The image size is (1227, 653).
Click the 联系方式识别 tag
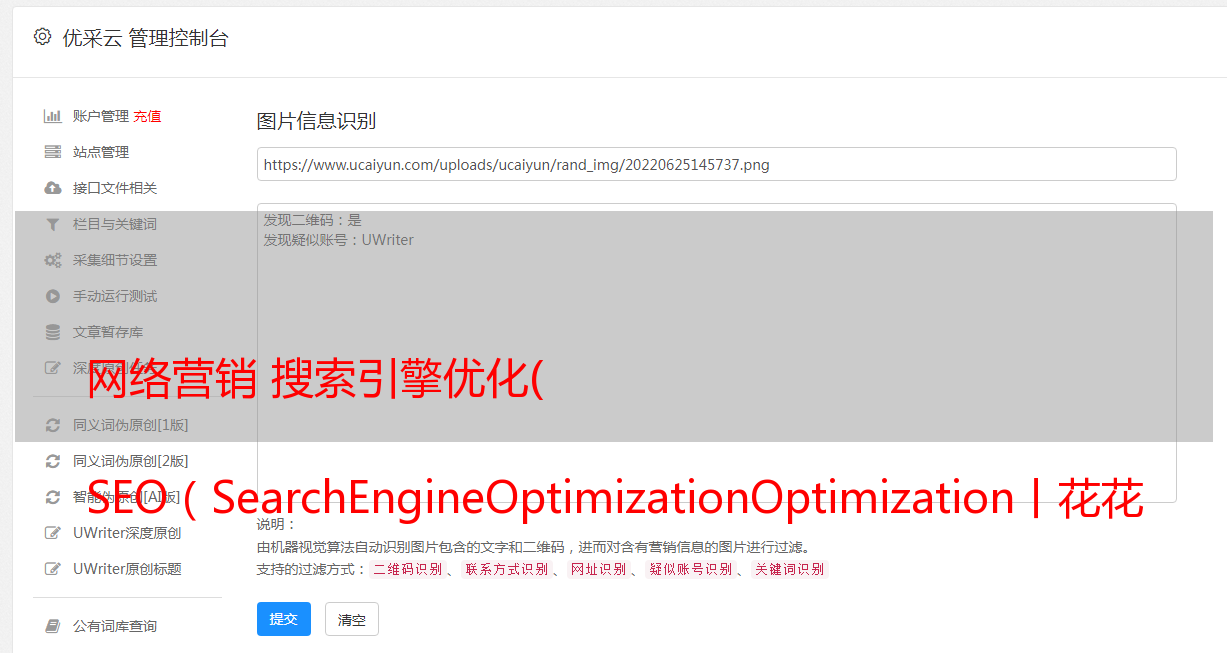point(506,569)
